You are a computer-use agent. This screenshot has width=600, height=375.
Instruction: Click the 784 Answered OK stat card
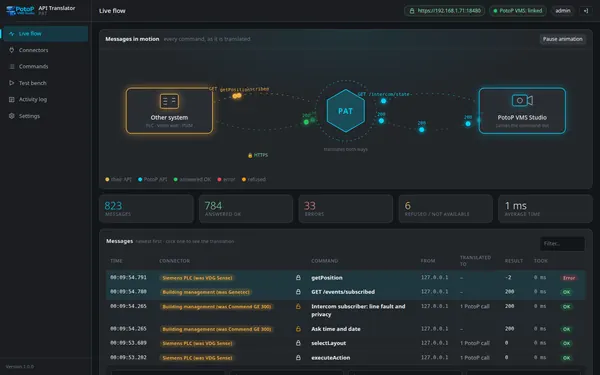point(246,209)
